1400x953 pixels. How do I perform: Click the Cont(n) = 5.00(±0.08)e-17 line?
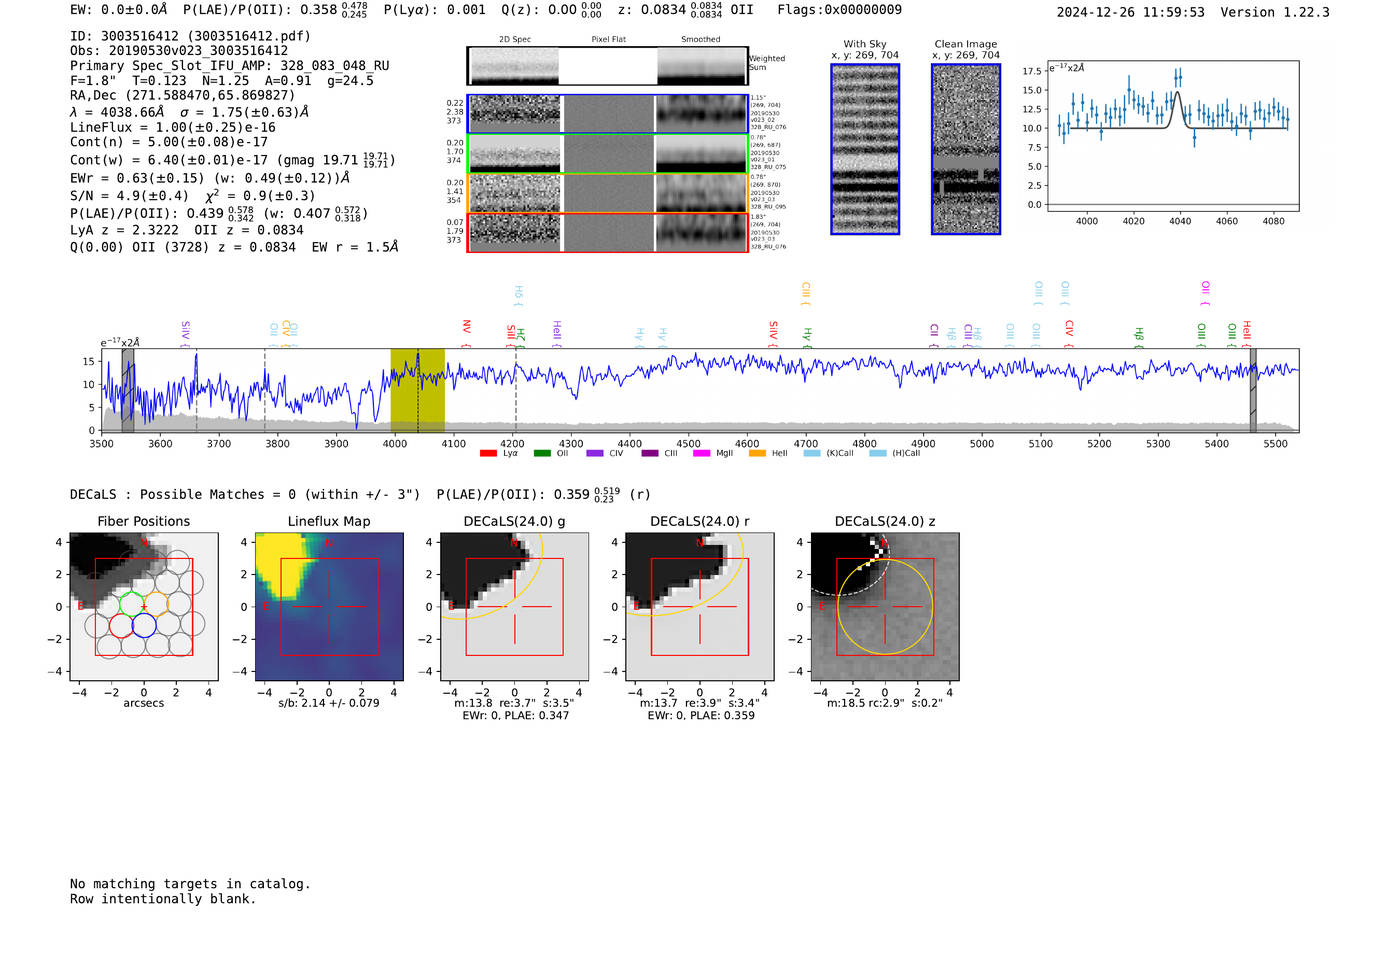coord(169,142)
